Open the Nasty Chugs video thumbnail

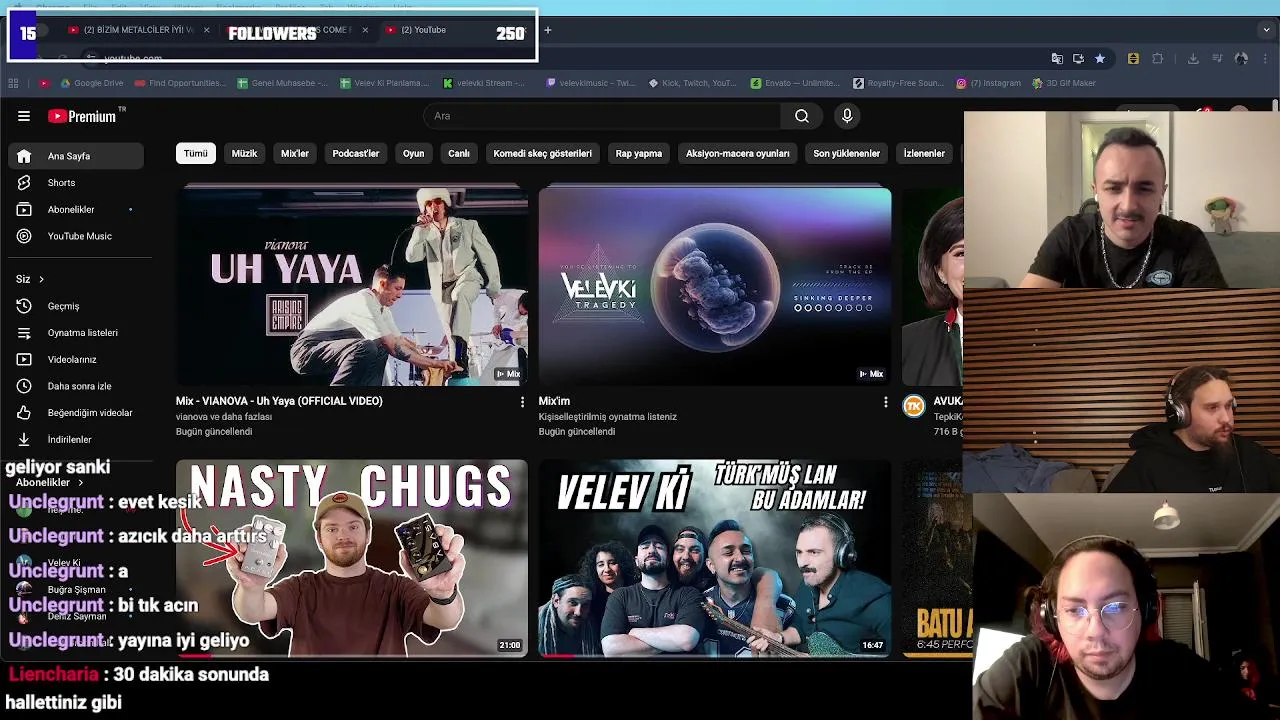352,558
